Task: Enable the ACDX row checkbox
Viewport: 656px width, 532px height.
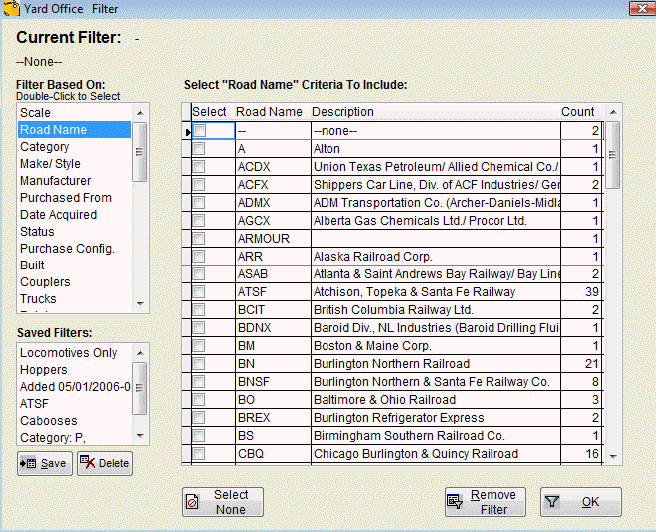Action: point(199,166)
